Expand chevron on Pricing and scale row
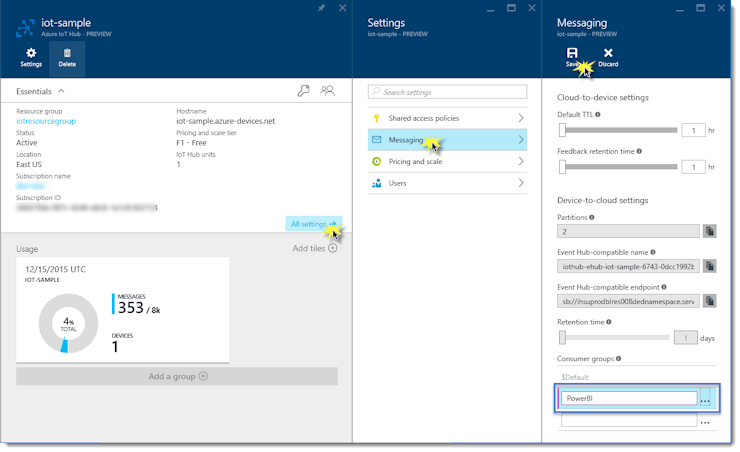The image size is (740, 452). pos(521,161)
